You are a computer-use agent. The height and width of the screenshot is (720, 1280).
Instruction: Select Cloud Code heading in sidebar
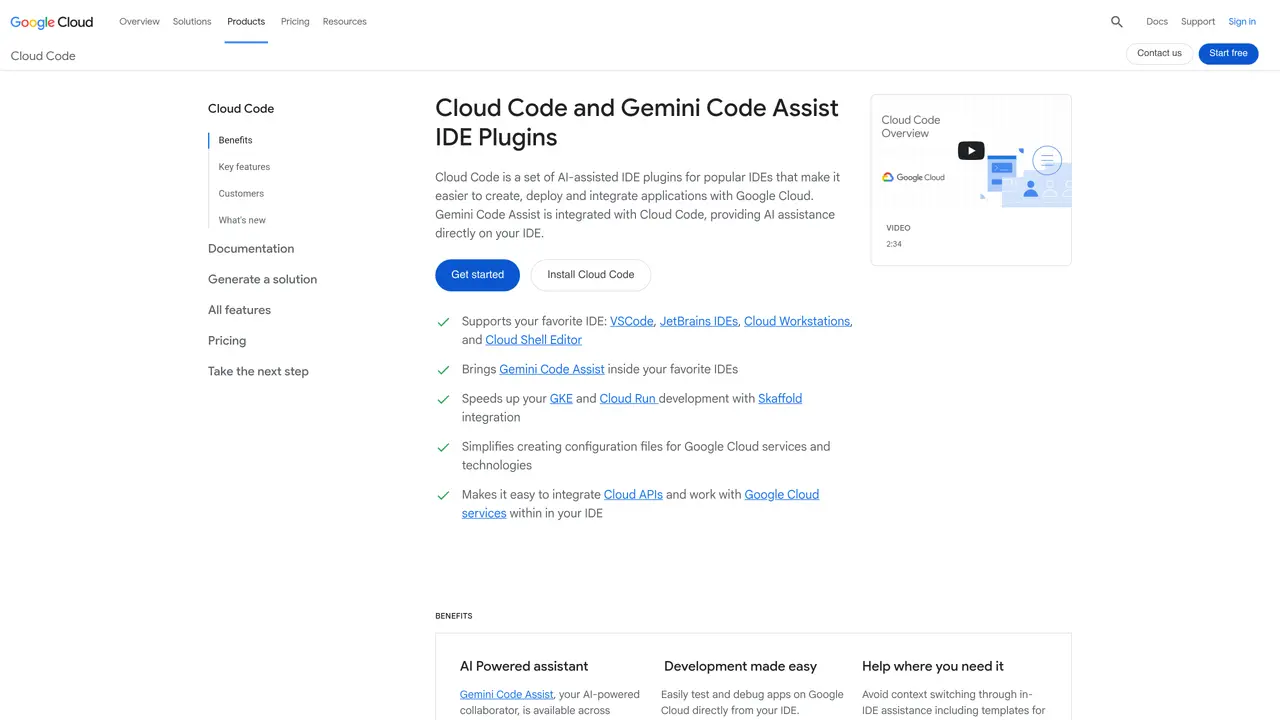click(x=241, y=108)
